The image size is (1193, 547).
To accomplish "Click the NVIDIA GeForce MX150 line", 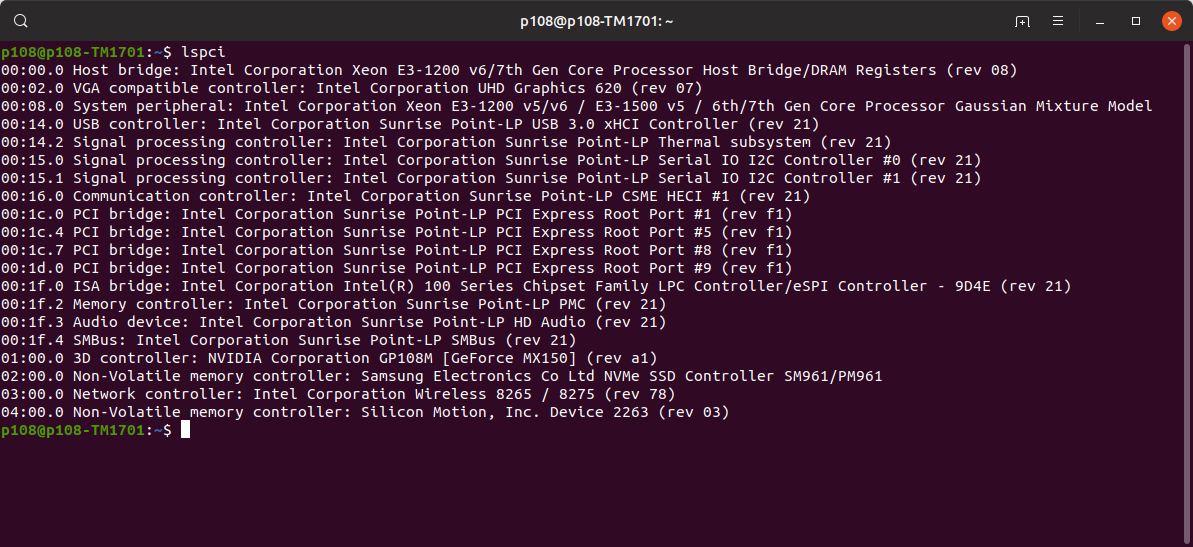I will (x=329, y=358).
